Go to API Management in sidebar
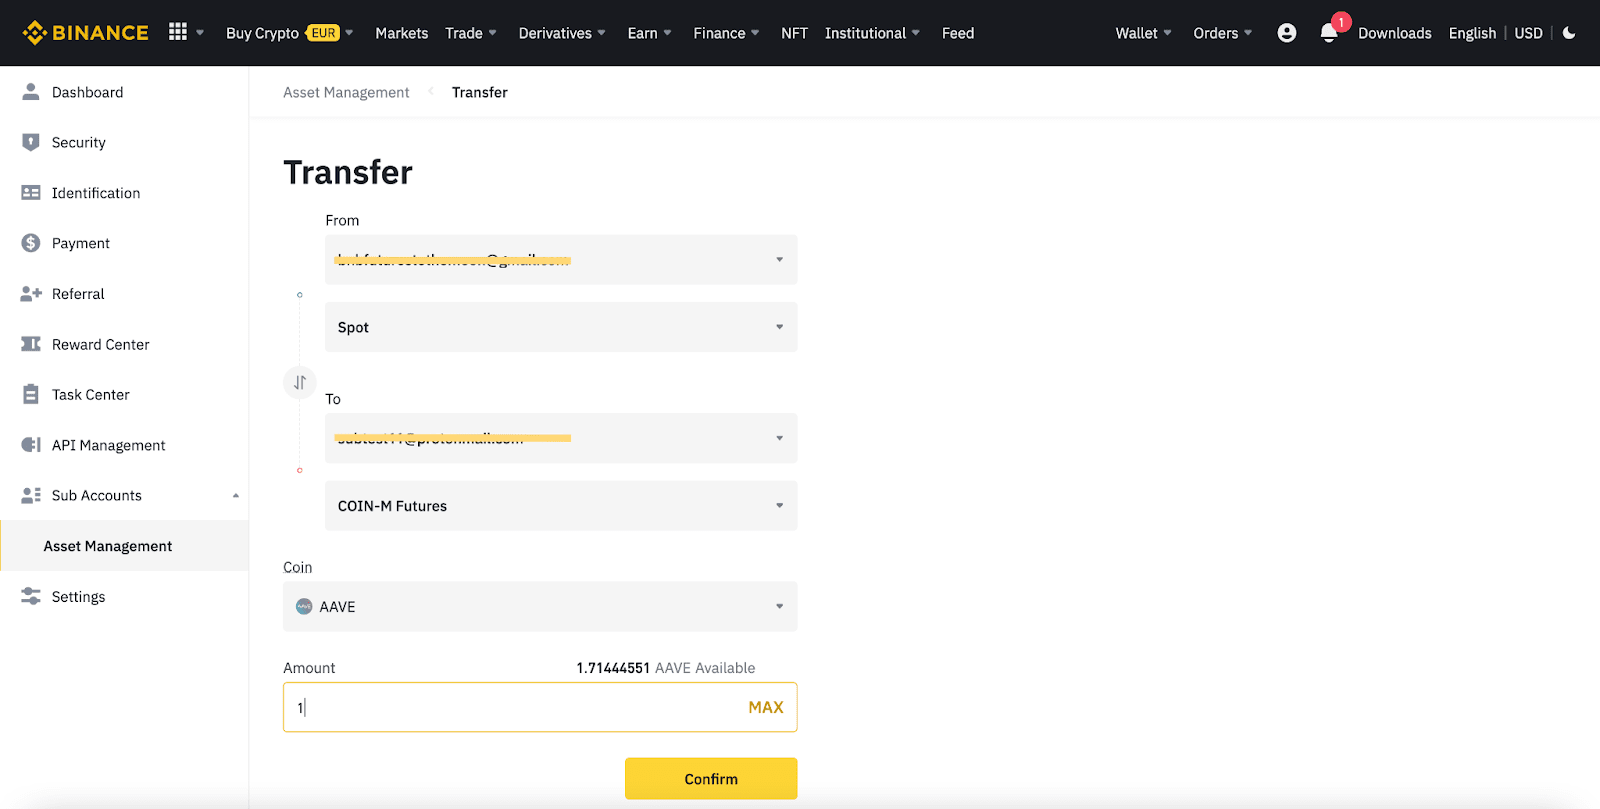 tap(108, 445)
